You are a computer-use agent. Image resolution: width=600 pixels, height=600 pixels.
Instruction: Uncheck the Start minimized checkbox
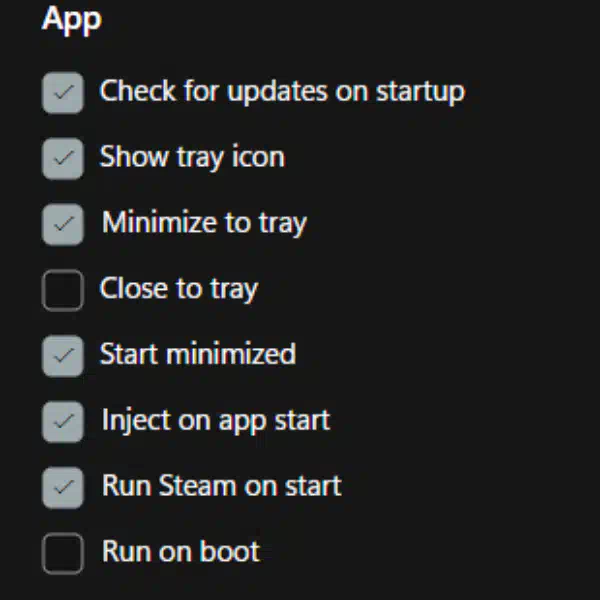[x=63, y=356]
